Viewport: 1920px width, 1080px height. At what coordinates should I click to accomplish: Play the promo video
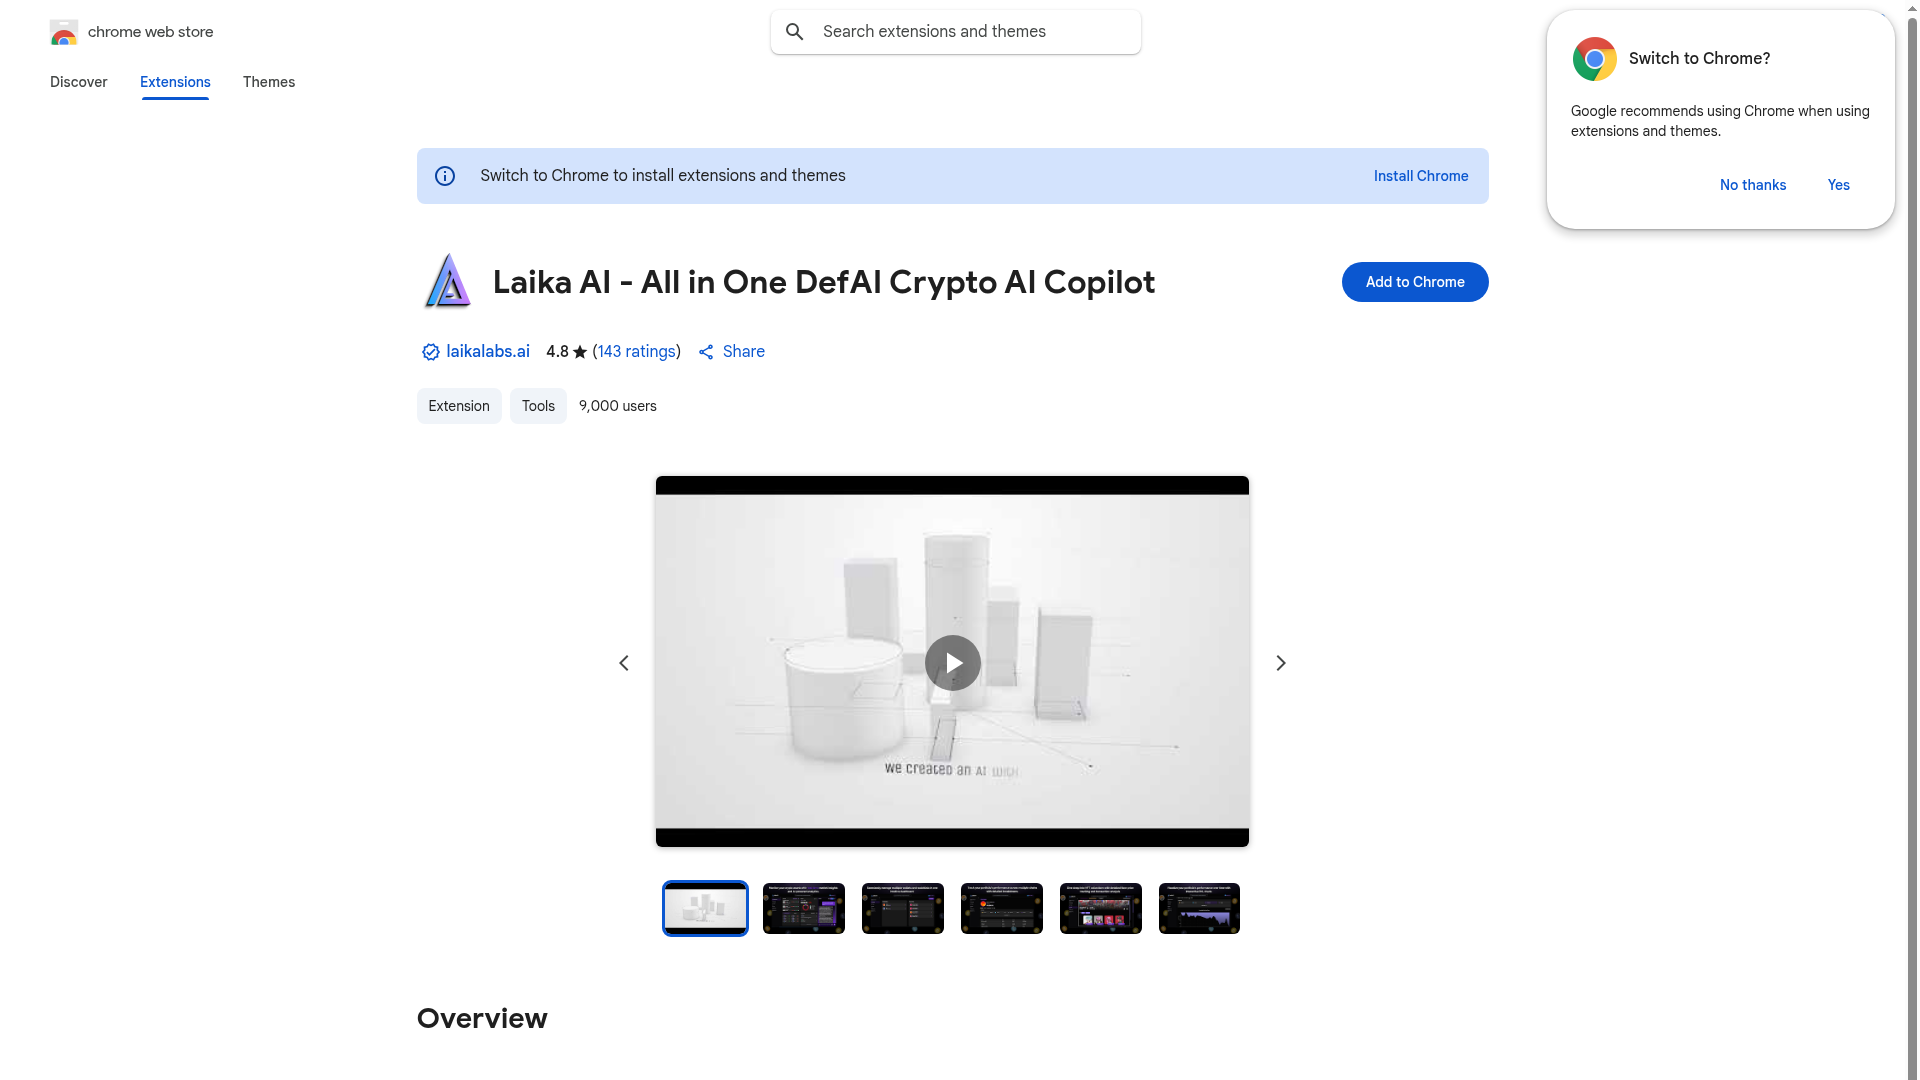pos(952,663)
